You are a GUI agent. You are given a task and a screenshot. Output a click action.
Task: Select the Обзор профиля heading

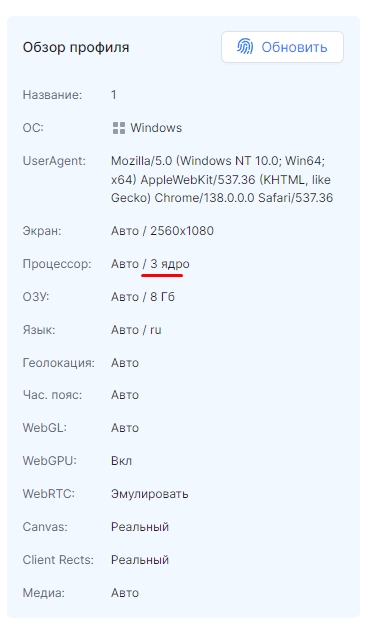point(76,47)
